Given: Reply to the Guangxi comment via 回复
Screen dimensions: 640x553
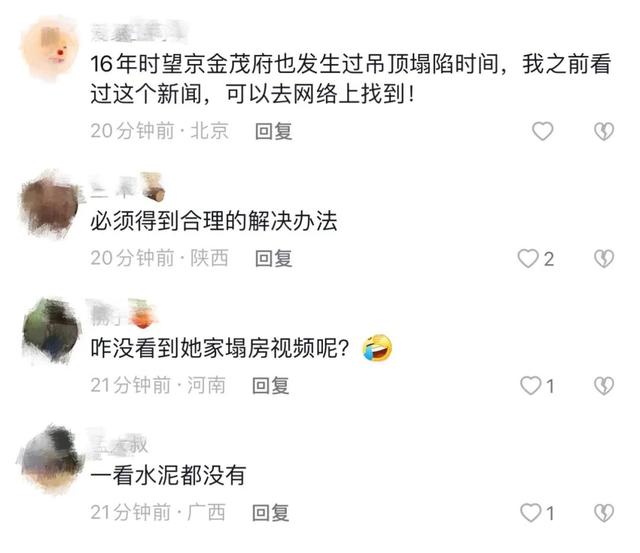Looking at the screenshot, I should [x=271, y=513].
